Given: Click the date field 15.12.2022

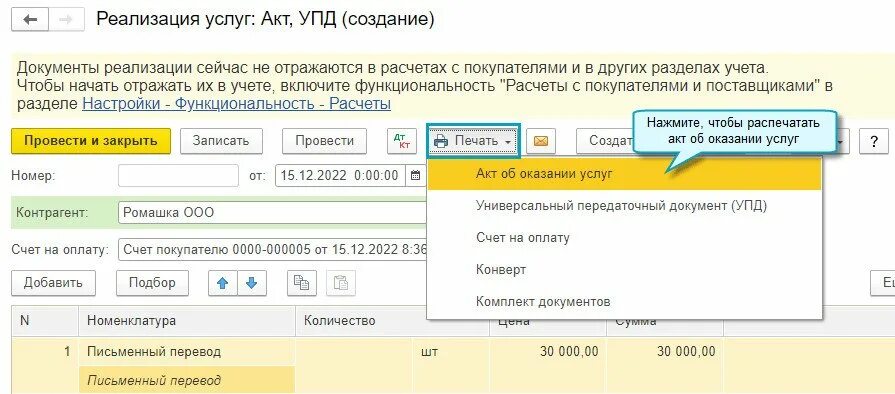Looking at the screenshot, I should click(x=340, y=175).
